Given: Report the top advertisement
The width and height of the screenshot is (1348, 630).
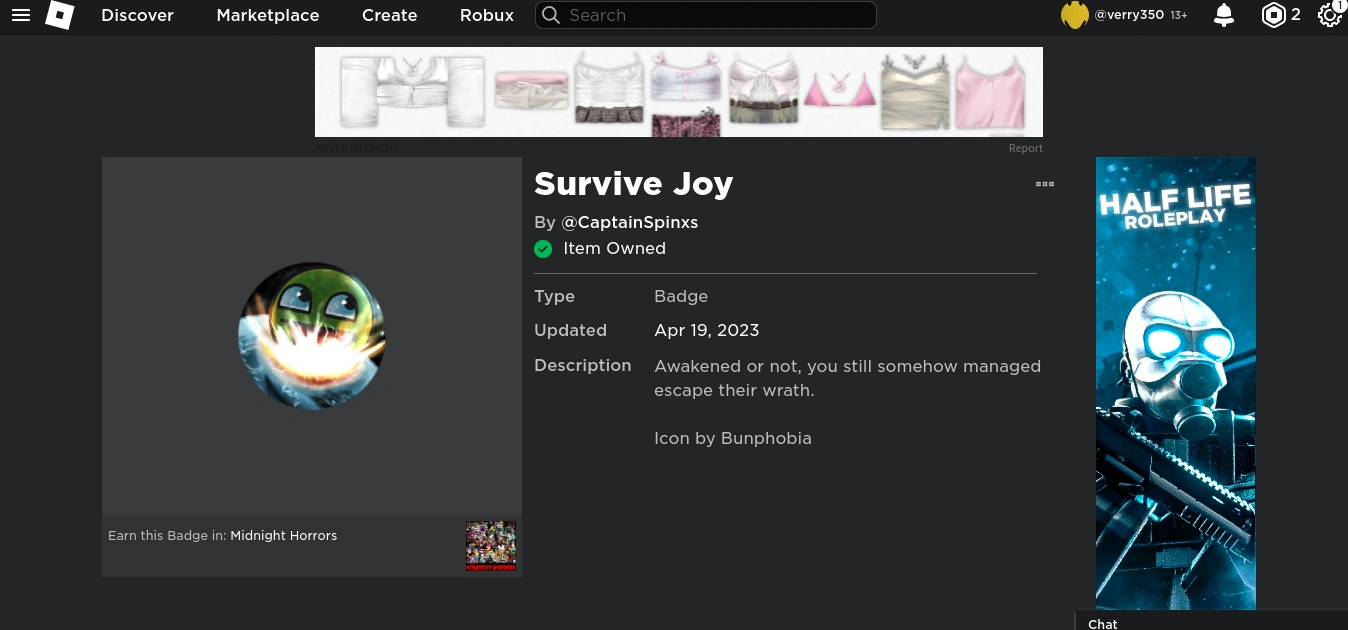Looking at the screenshot, I should point(1025,147).
